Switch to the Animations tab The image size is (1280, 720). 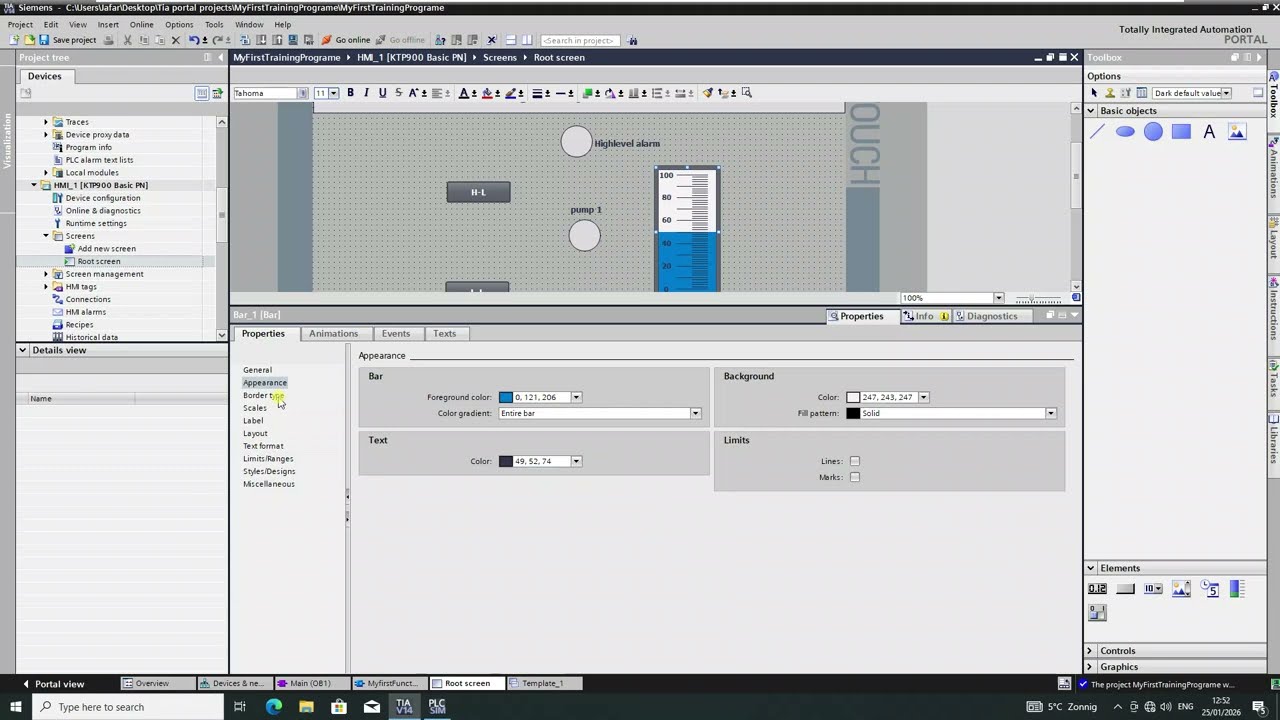(x=333, y=333)
